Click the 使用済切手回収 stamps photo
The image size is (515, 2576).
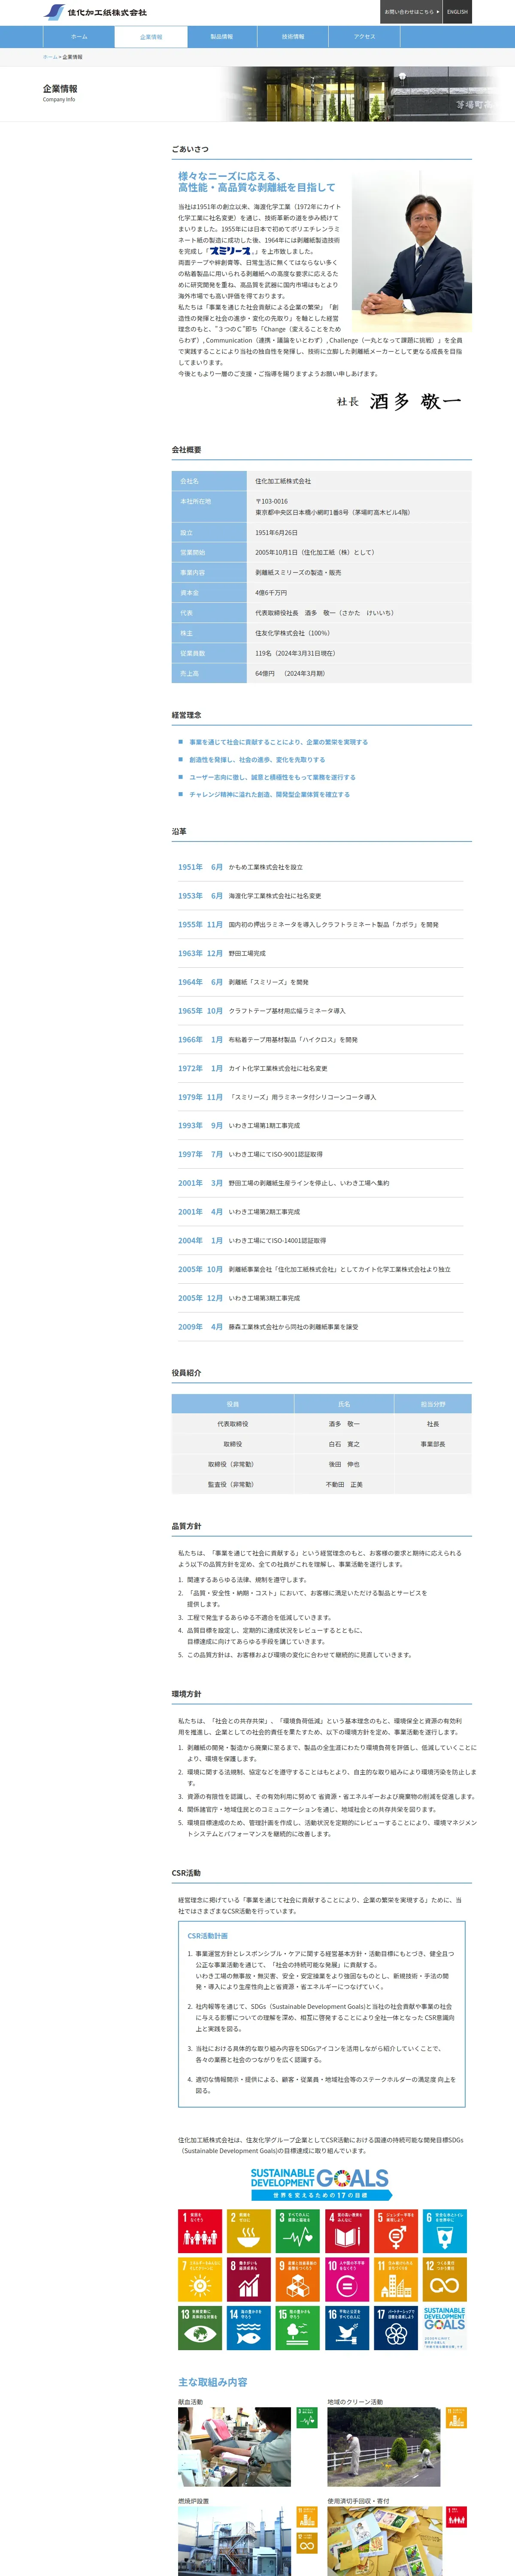384,2541
